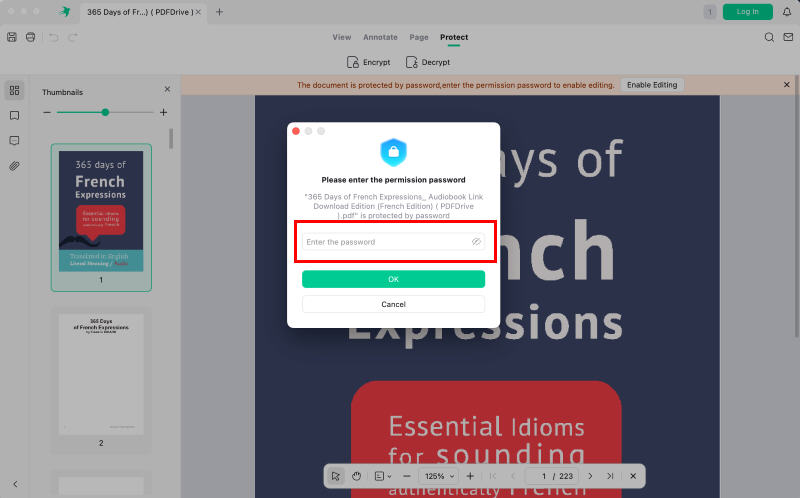Click the print icon in toolbar
Screen dimensions: 800x498
point(30,37)
